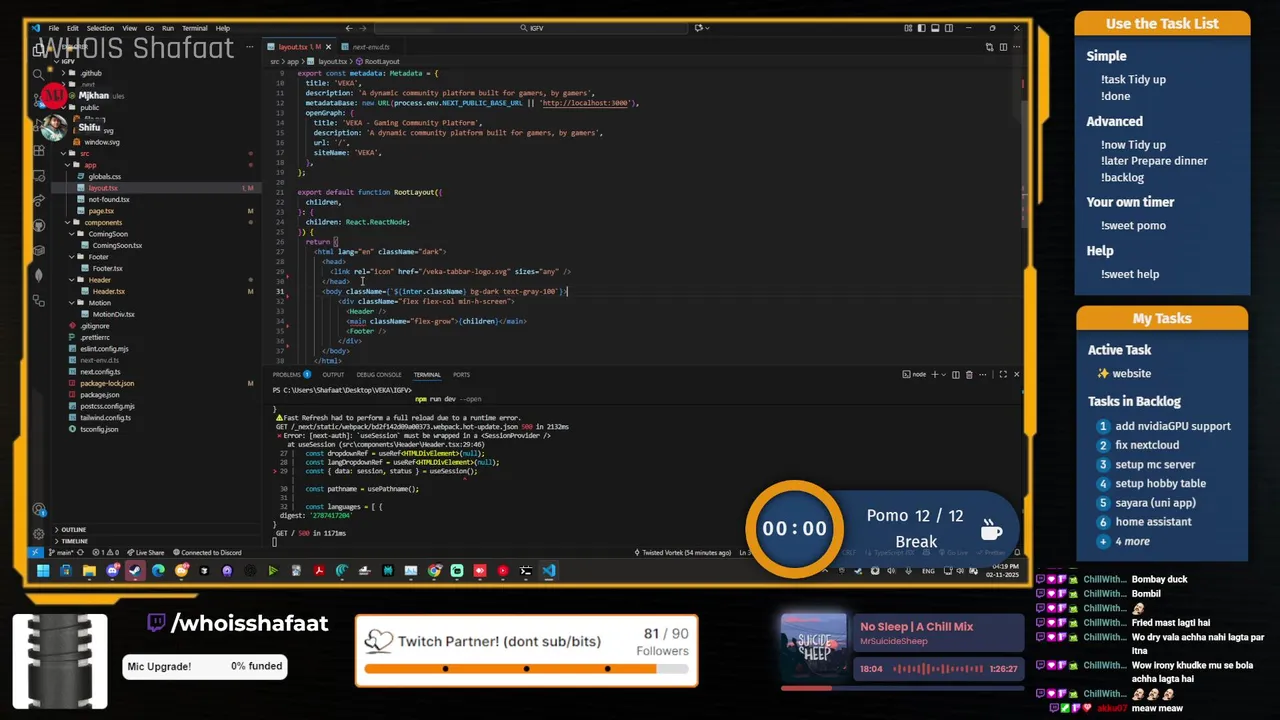Open the Run menu

(x=168, y=28)
